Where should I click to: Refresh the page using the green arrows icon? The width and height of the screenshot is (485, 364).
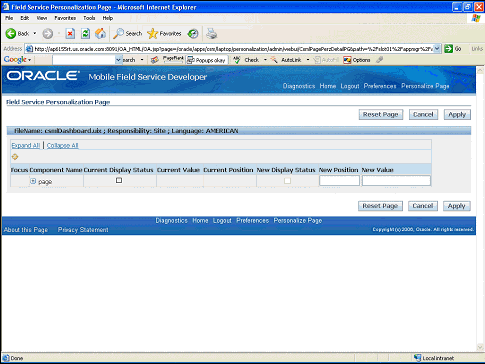(x=85, y=33)
